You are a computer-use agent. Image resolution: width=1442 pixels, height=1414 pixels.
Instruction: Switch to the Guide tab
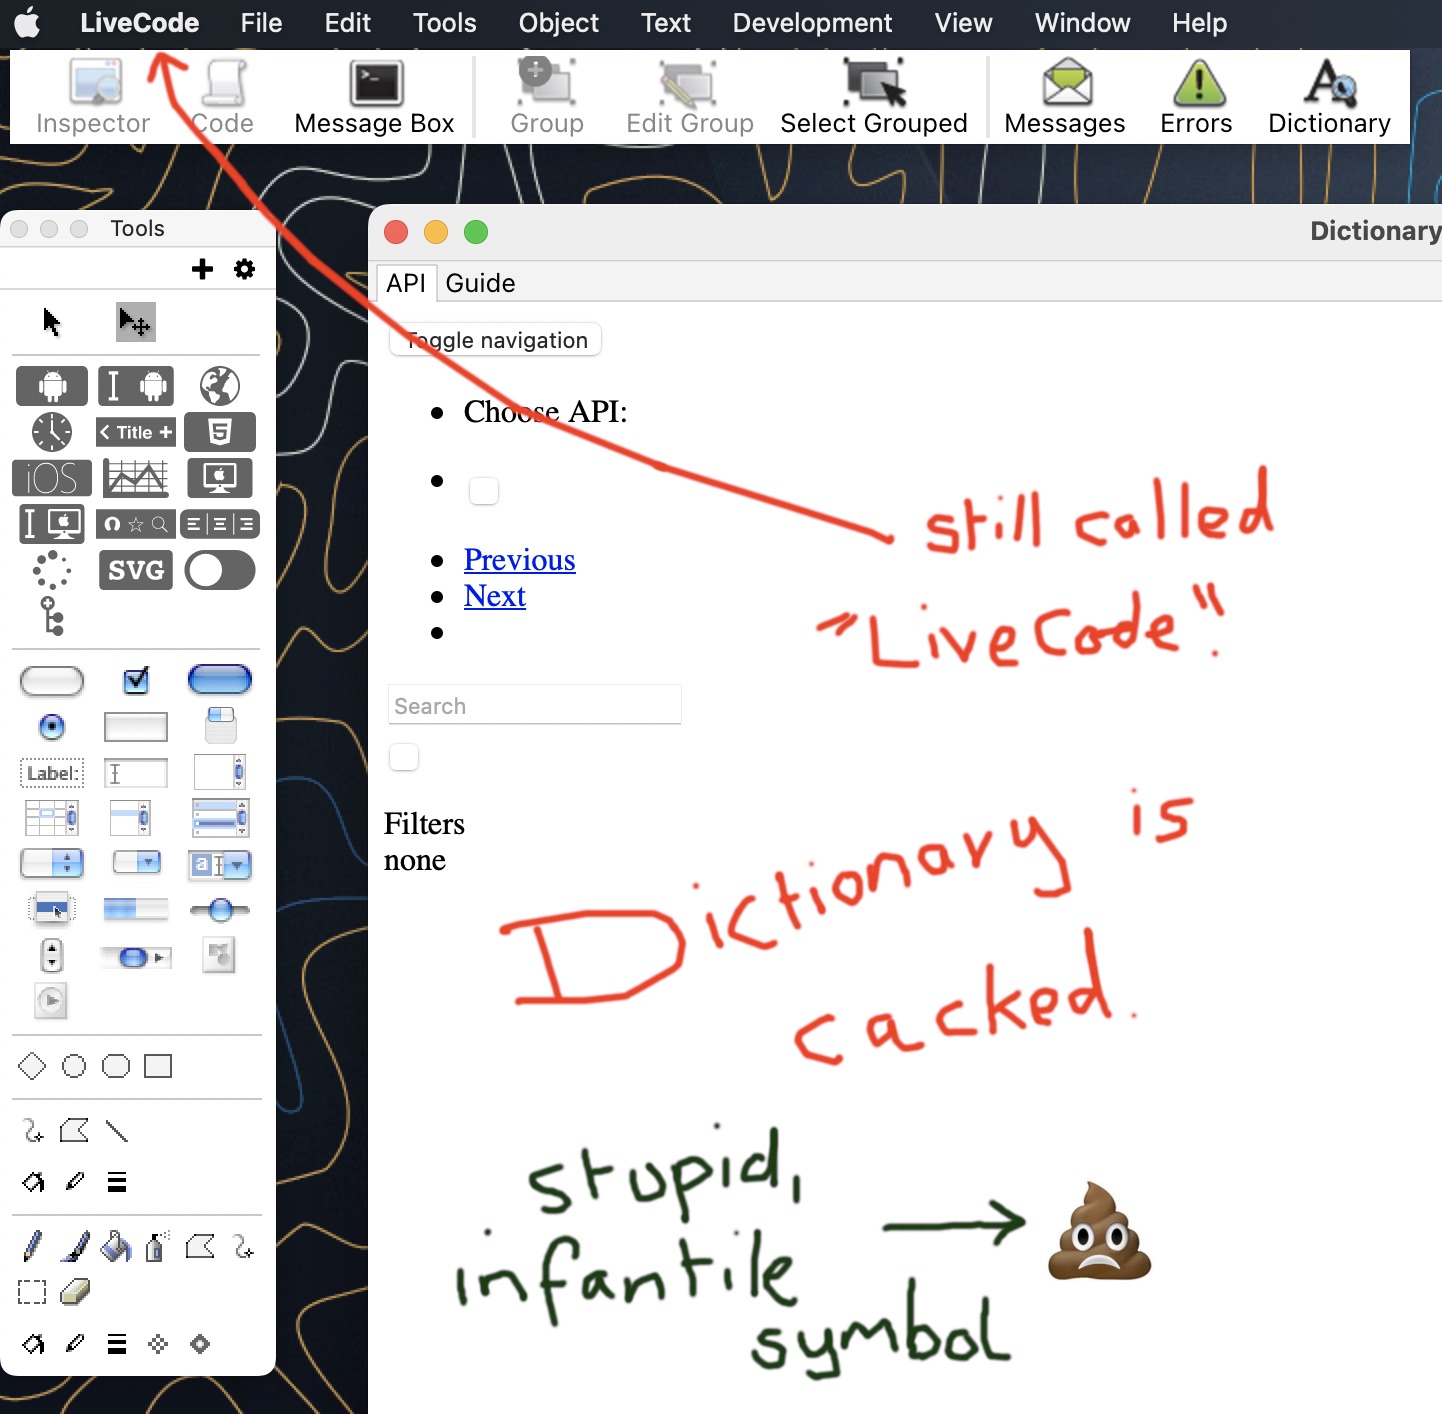[480, 283]
